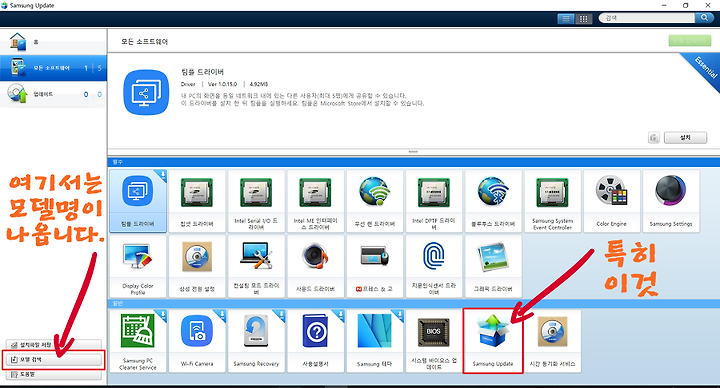This screenshot has height=388, width=720.
Task: Switch to list view layout
Action: [x=566, y=18]
